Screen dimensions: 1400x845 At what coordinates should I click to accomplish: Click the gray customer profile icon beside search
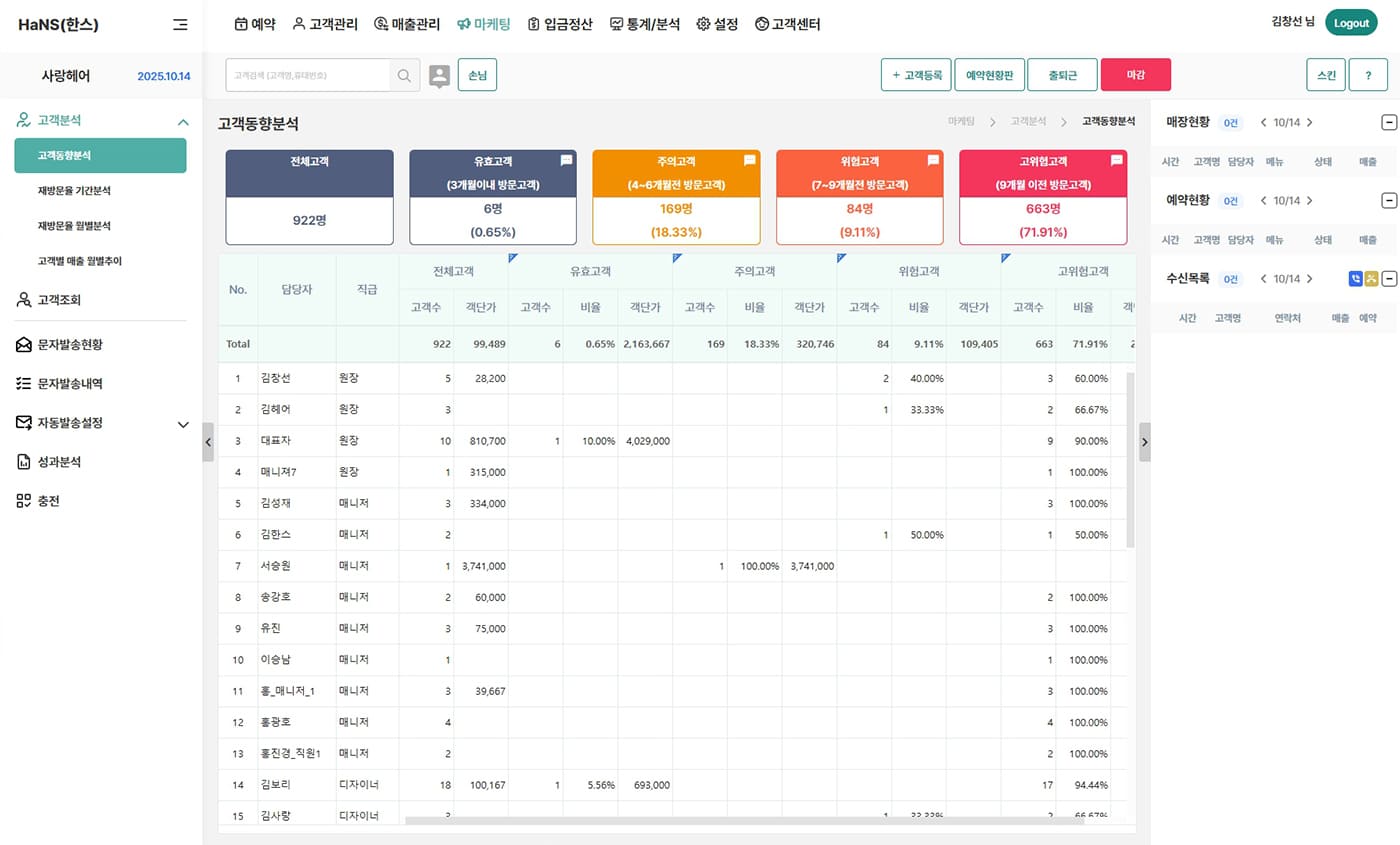439,75
